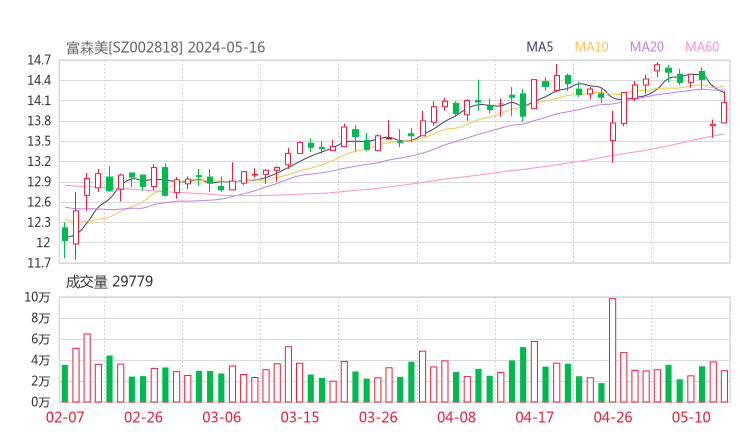
Task: Click the 6万 volume axis label
Action: point(41,339)
